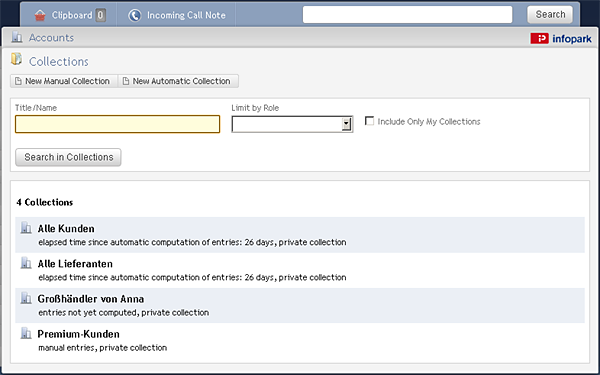Viewport: 600px width, 375px height.
Task: Enable Include Only My Collections checkbox
Action: 369,121
